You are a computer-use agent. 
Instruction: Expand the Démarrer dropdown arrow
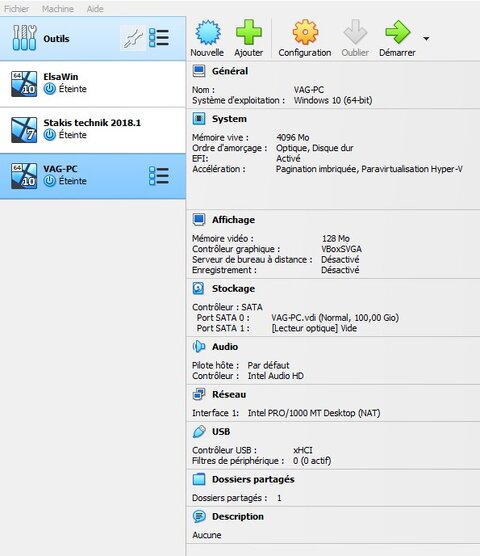pyautogui.click(x=426, y=38)
